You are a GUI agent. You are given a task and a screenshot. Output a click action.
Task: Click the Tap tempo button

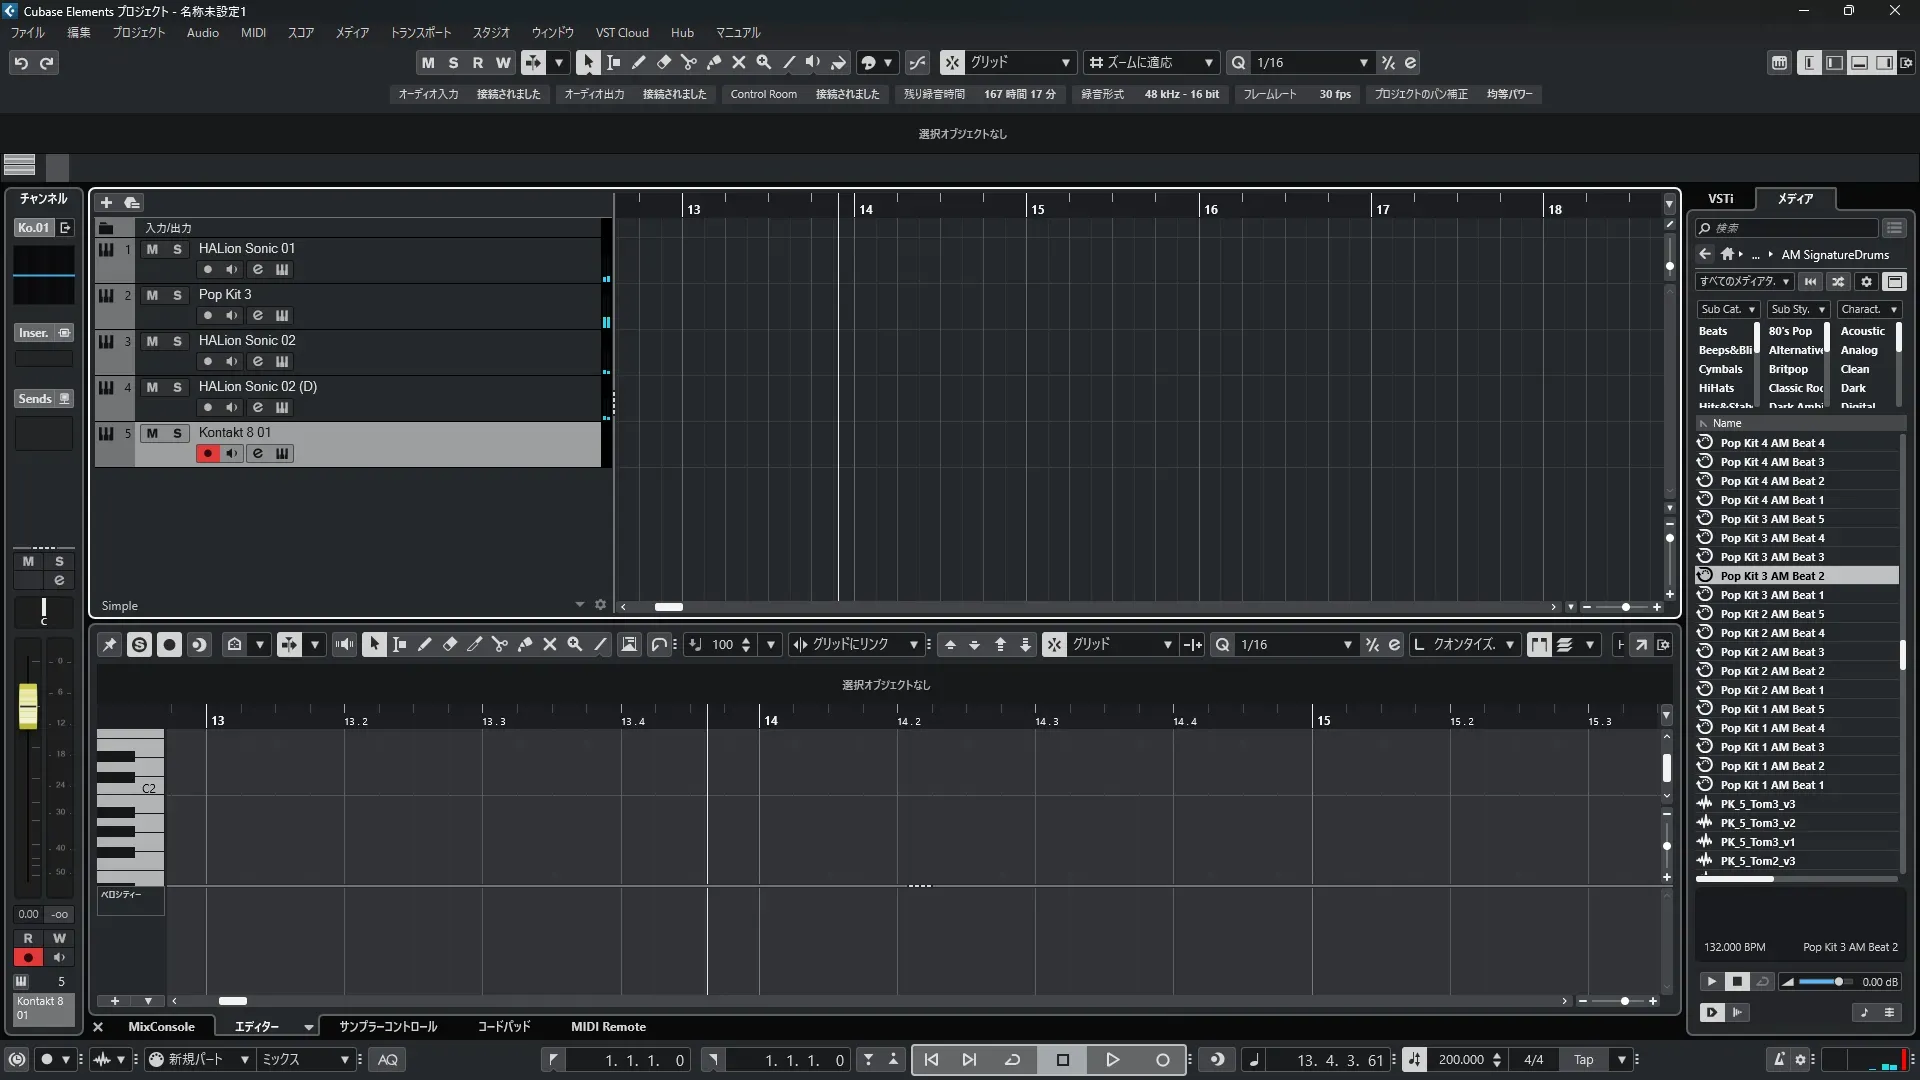(1583, 1060)
